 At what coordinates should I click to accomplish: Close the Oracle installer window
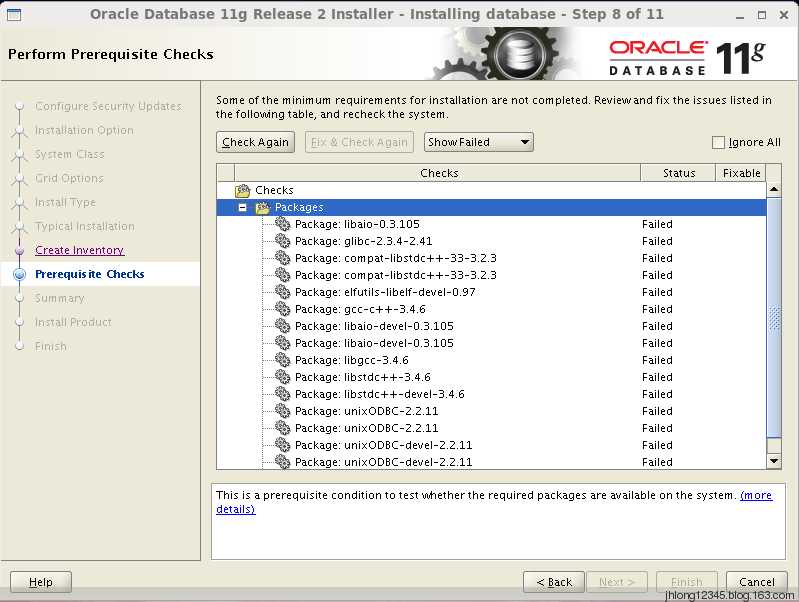click(784, 15)
